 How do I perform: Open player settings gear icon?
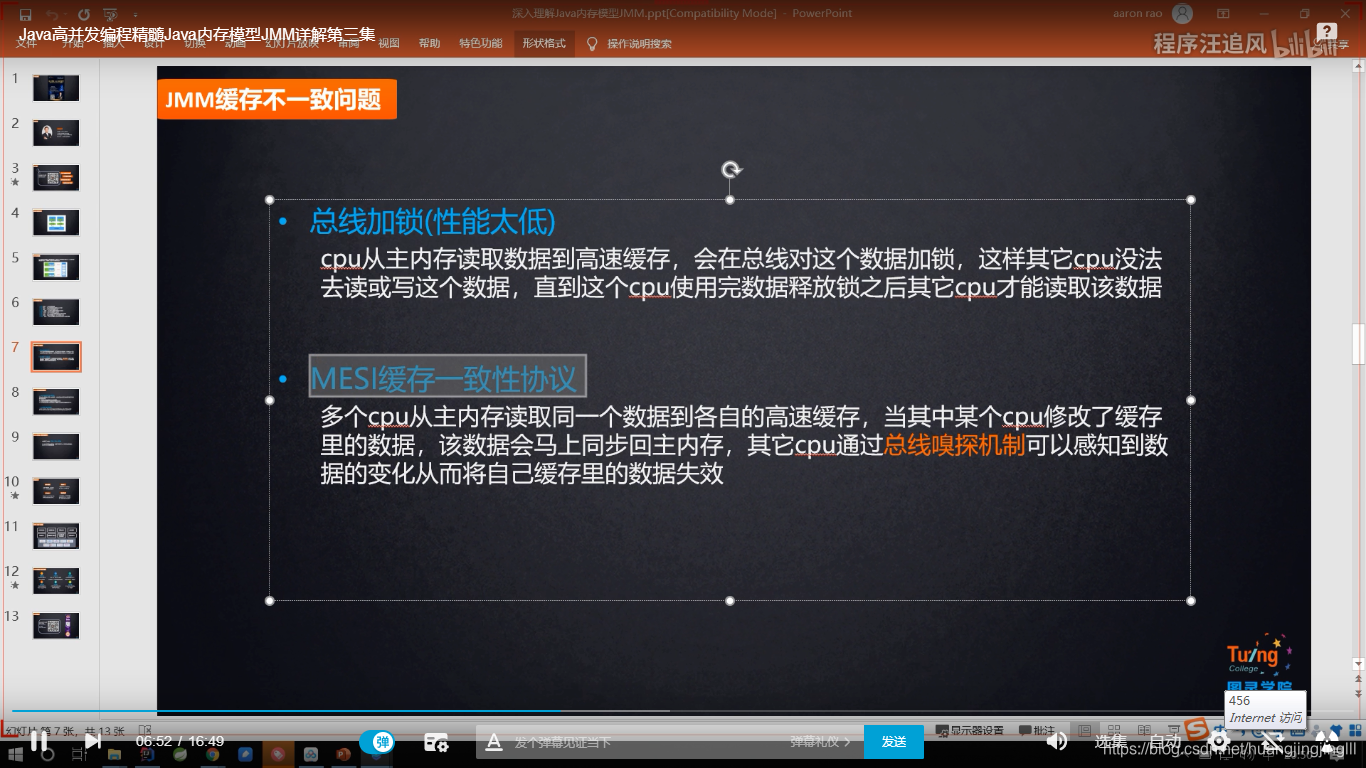(1219, 741)
